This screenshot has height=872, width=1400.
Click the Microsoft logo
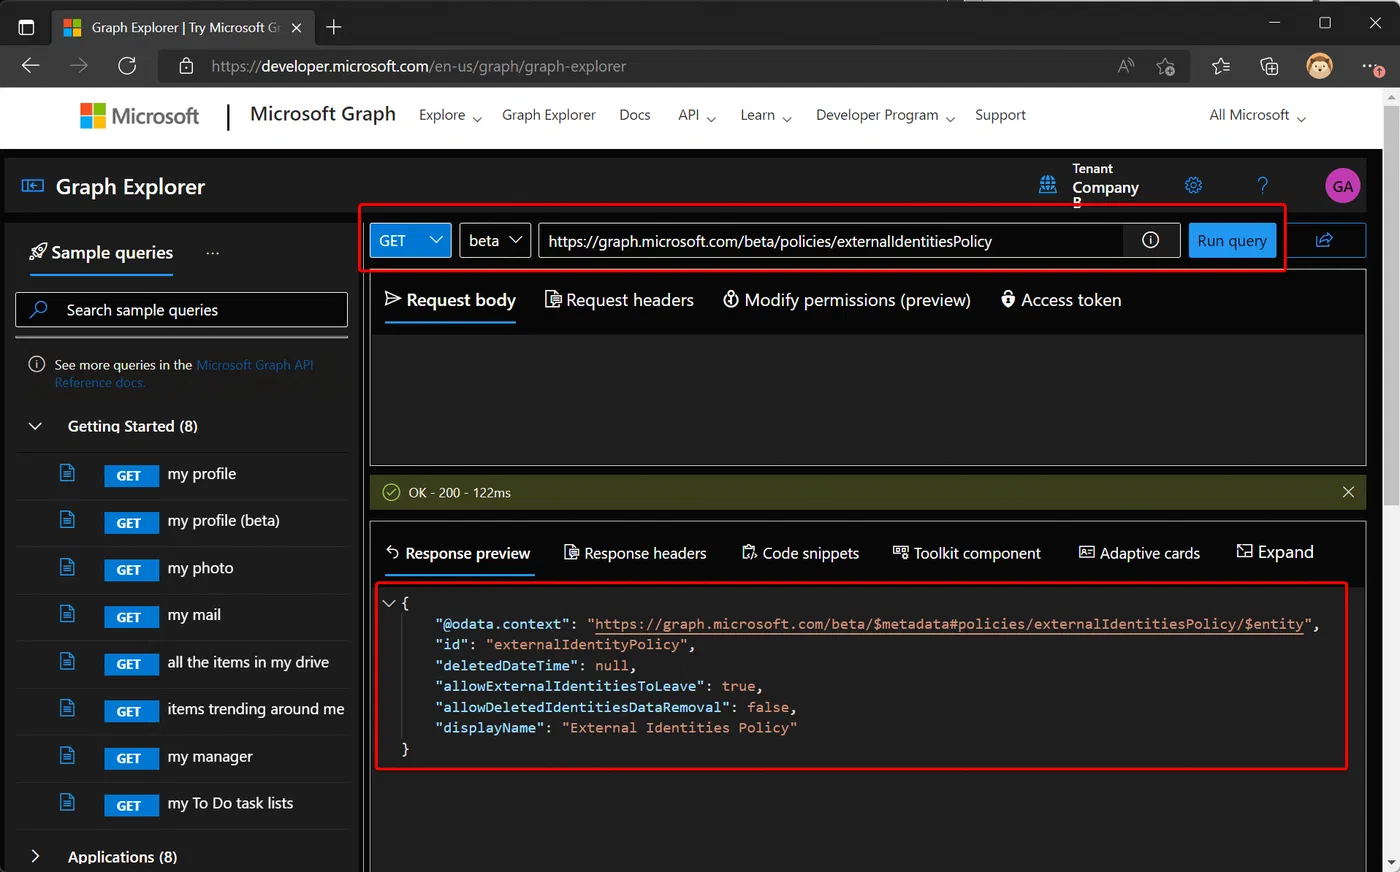[x=140, y=116]
